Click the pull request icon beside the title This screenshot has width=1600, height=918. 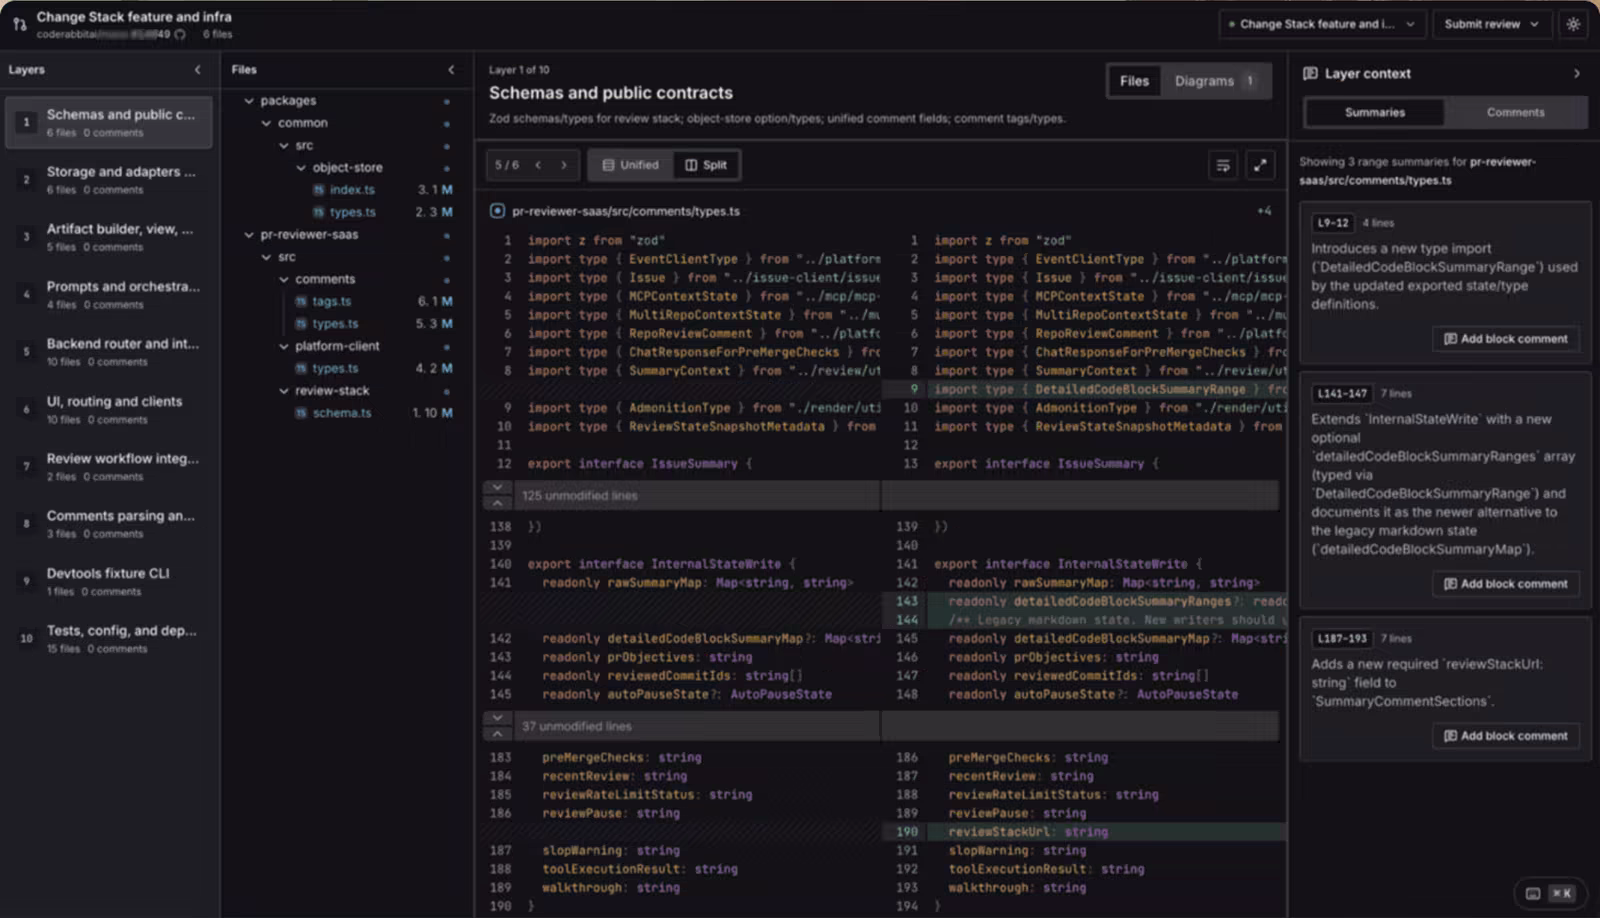(19, 24)
